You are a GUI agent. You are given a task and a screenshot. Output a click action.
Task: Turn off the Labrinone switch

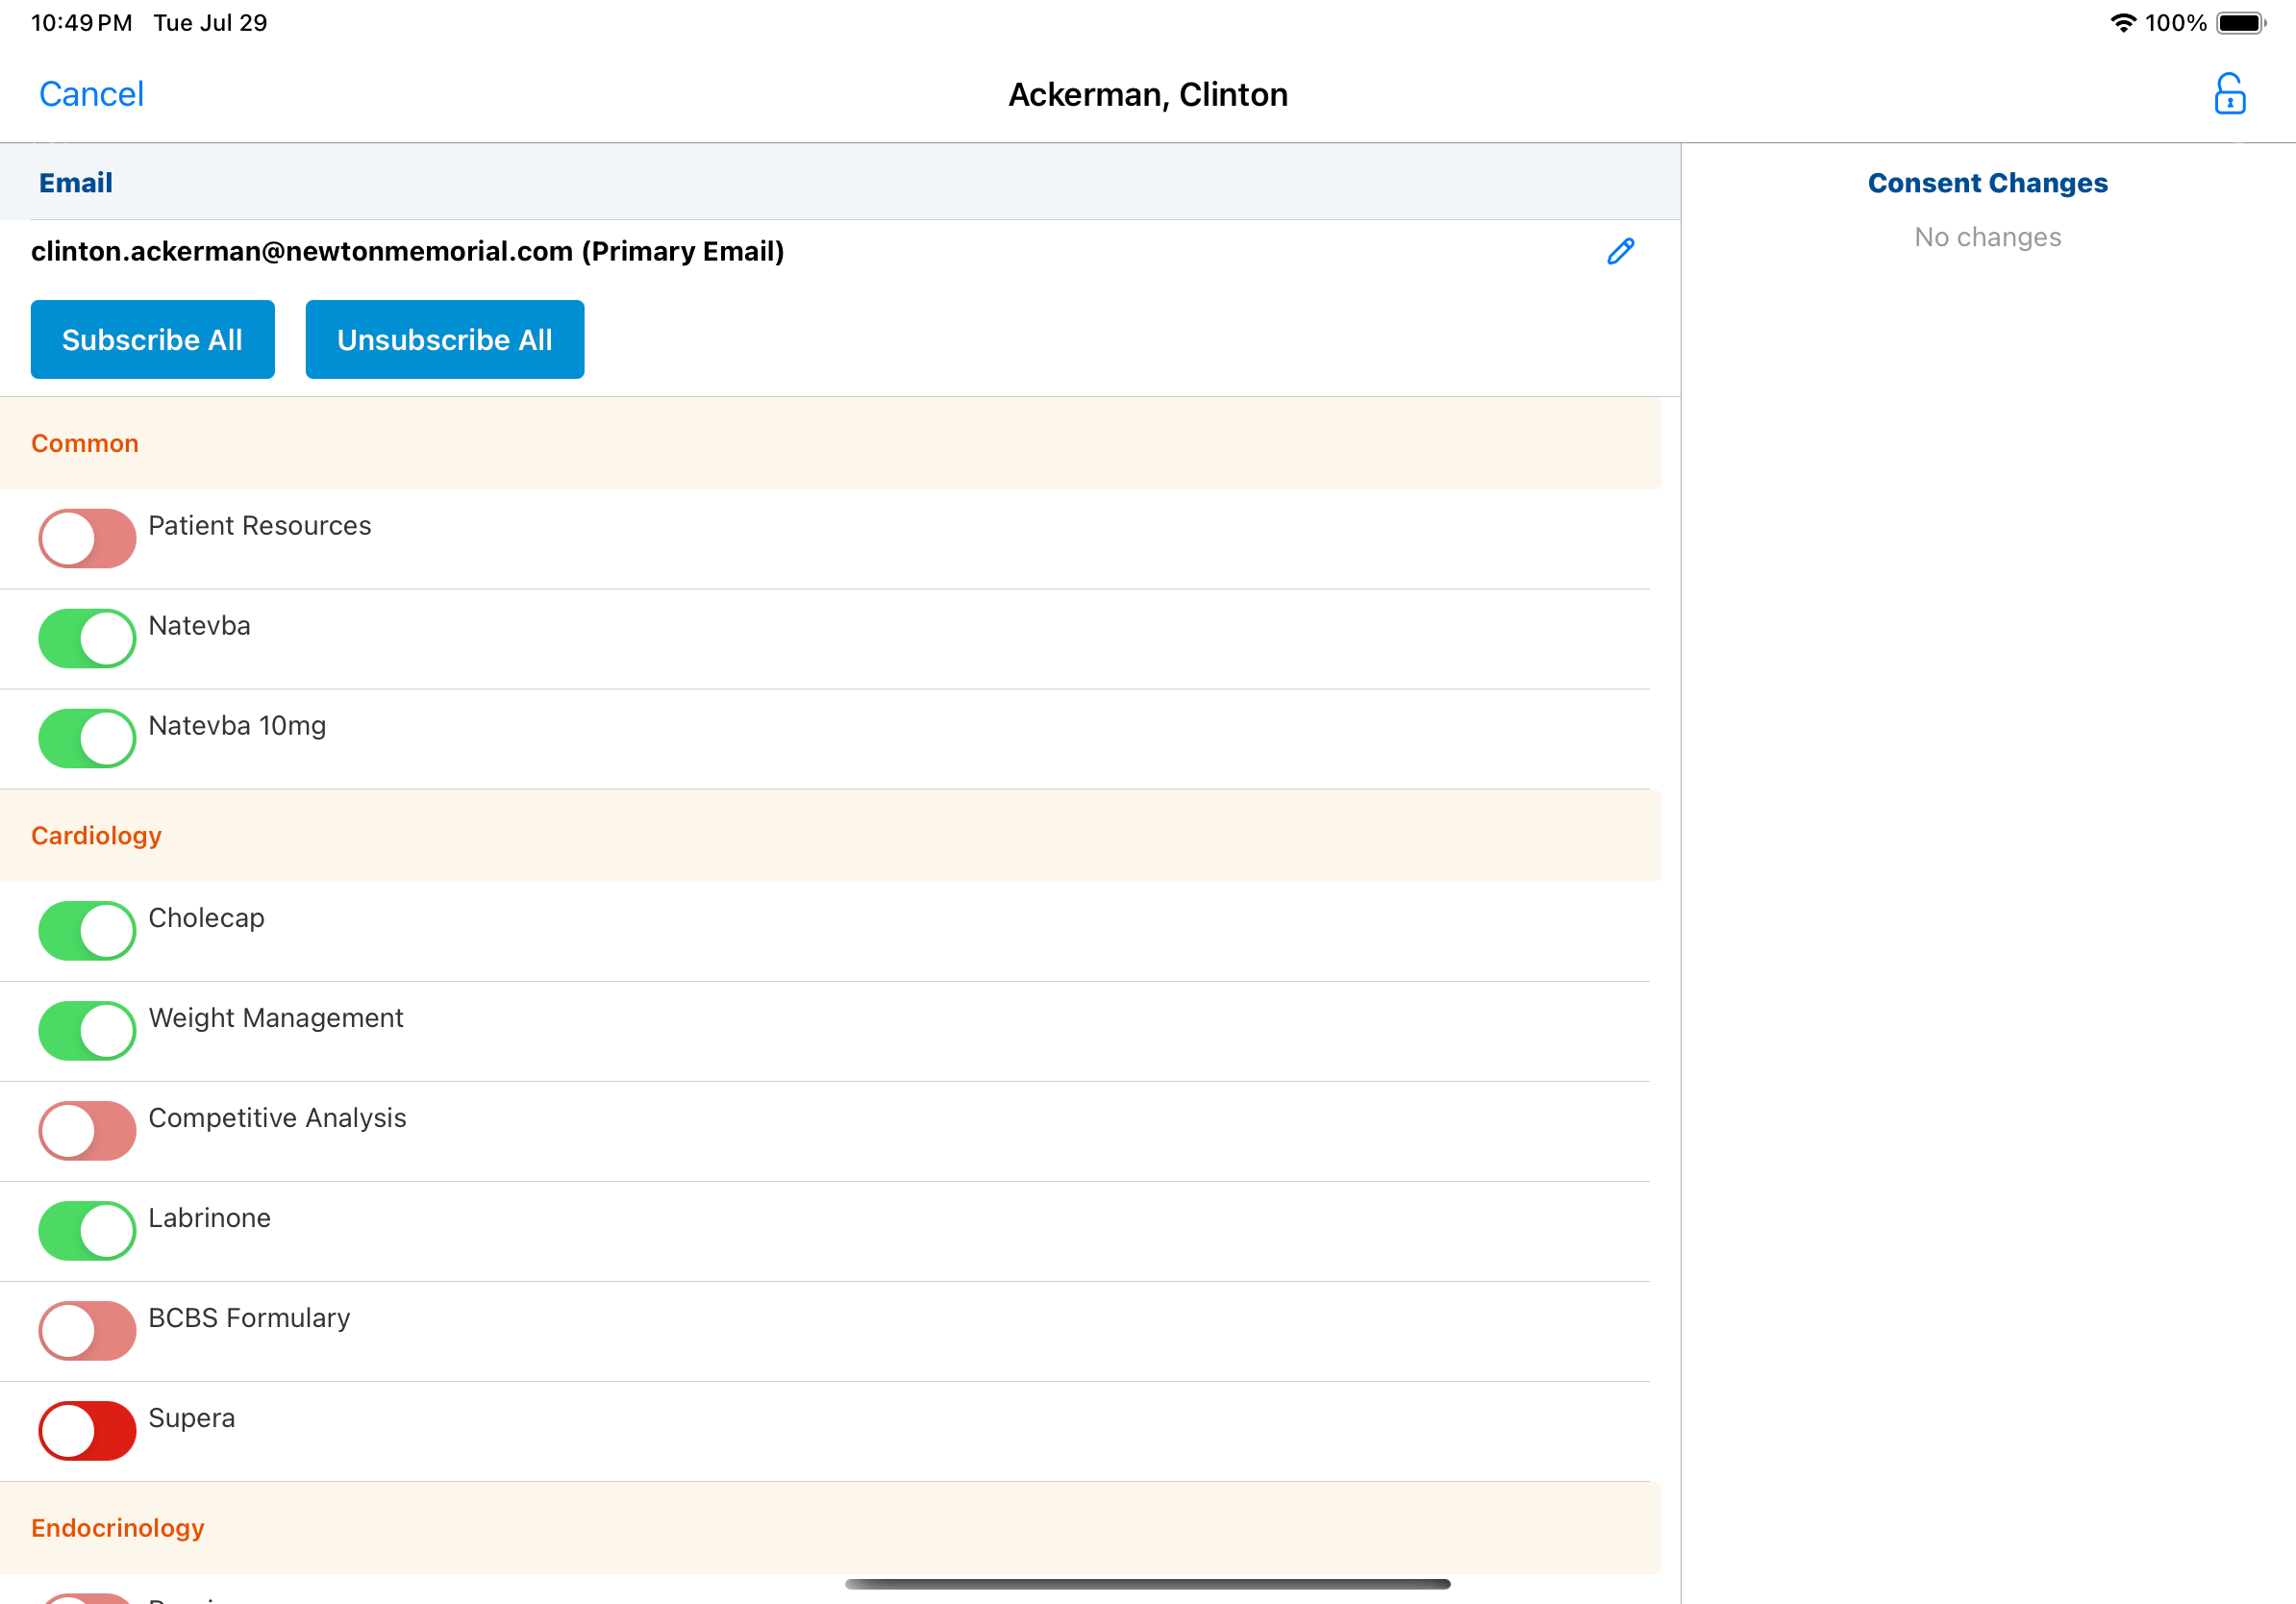coord(87,1230)
